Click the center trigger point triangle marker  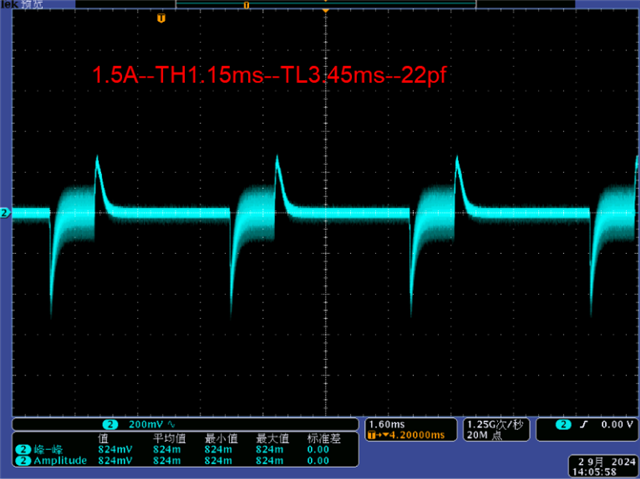(325, 10)
